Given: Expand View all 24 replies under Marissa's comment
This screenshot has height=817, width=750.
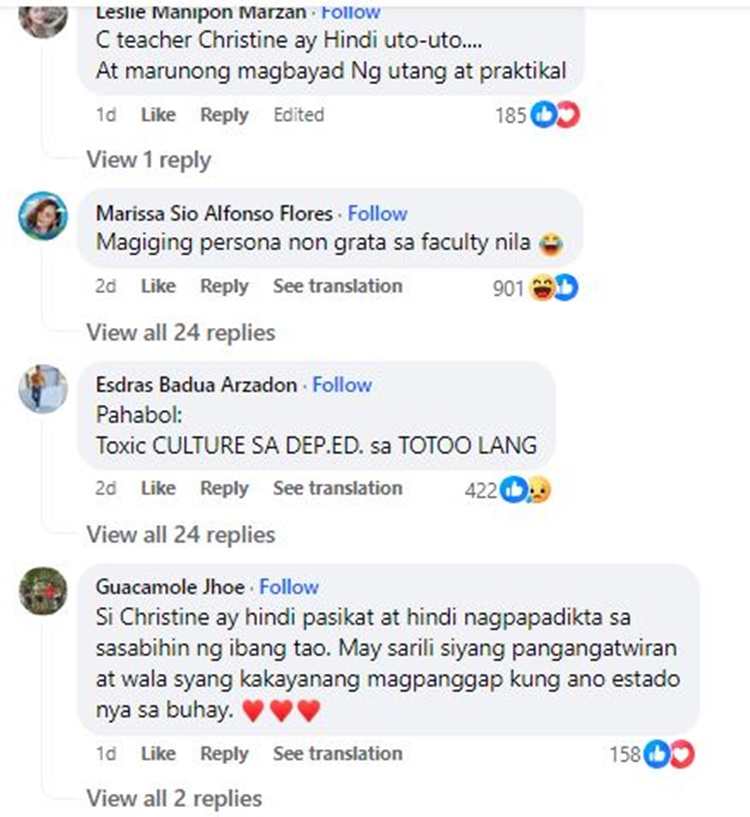Looking at the screenshot, I should [x=181, y=332].
